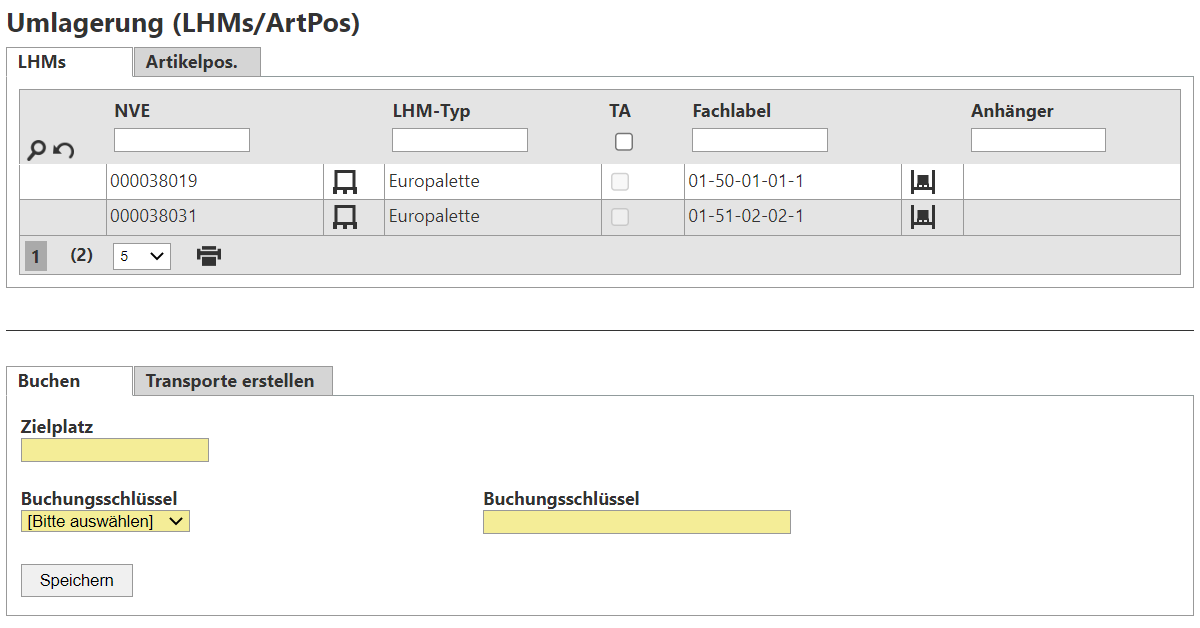
Task: Click the reset filter undo arrow icon
Action: 64,151
